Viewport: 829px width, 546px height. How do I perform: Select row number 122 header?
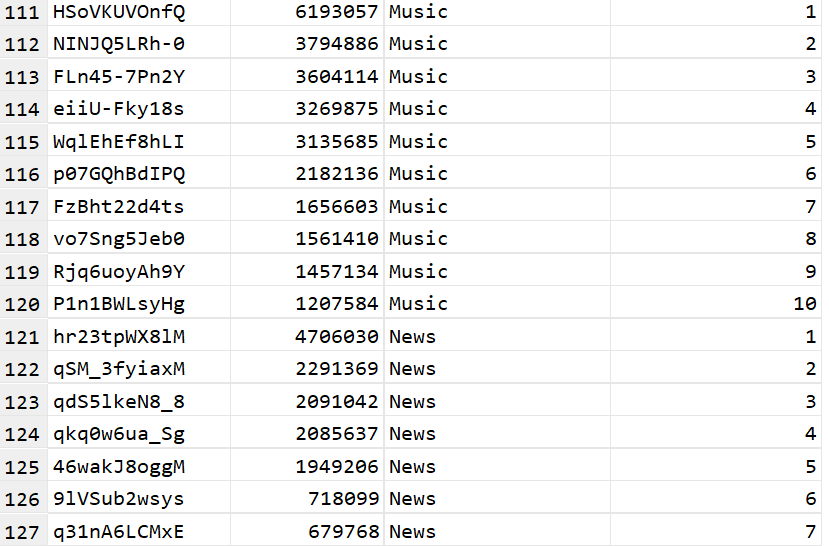click(23, 369)
